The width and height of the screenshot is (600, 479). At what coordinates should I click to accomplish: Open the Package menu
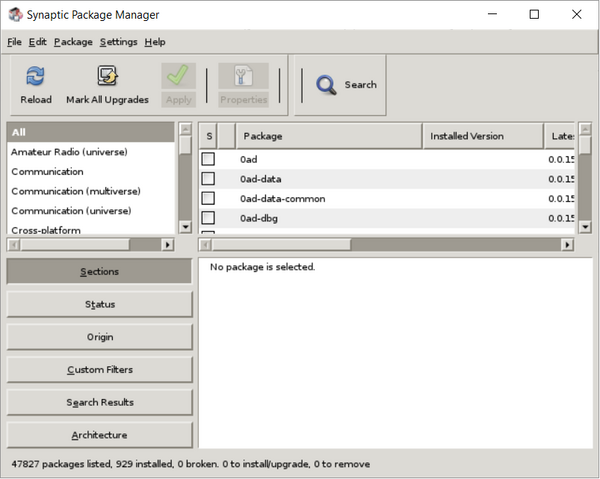pos(73,42)
